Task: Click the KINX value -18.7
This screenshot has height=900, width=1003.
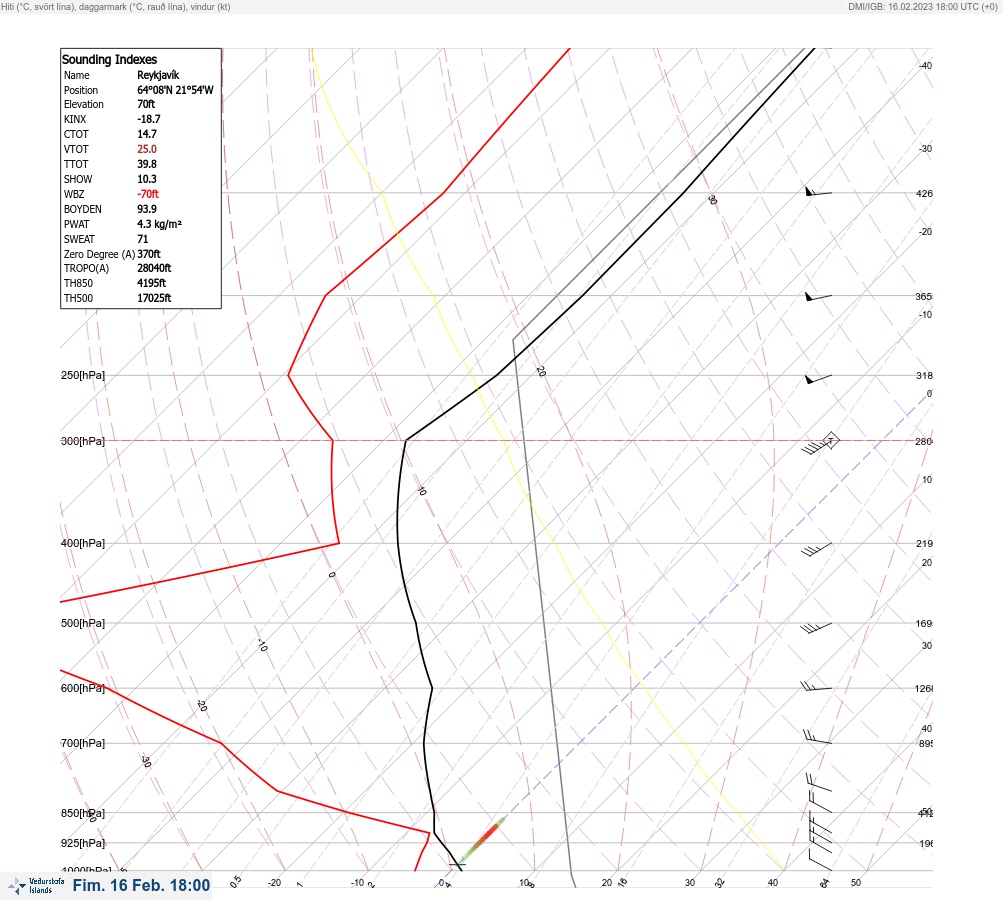Action: pos(148,119)
